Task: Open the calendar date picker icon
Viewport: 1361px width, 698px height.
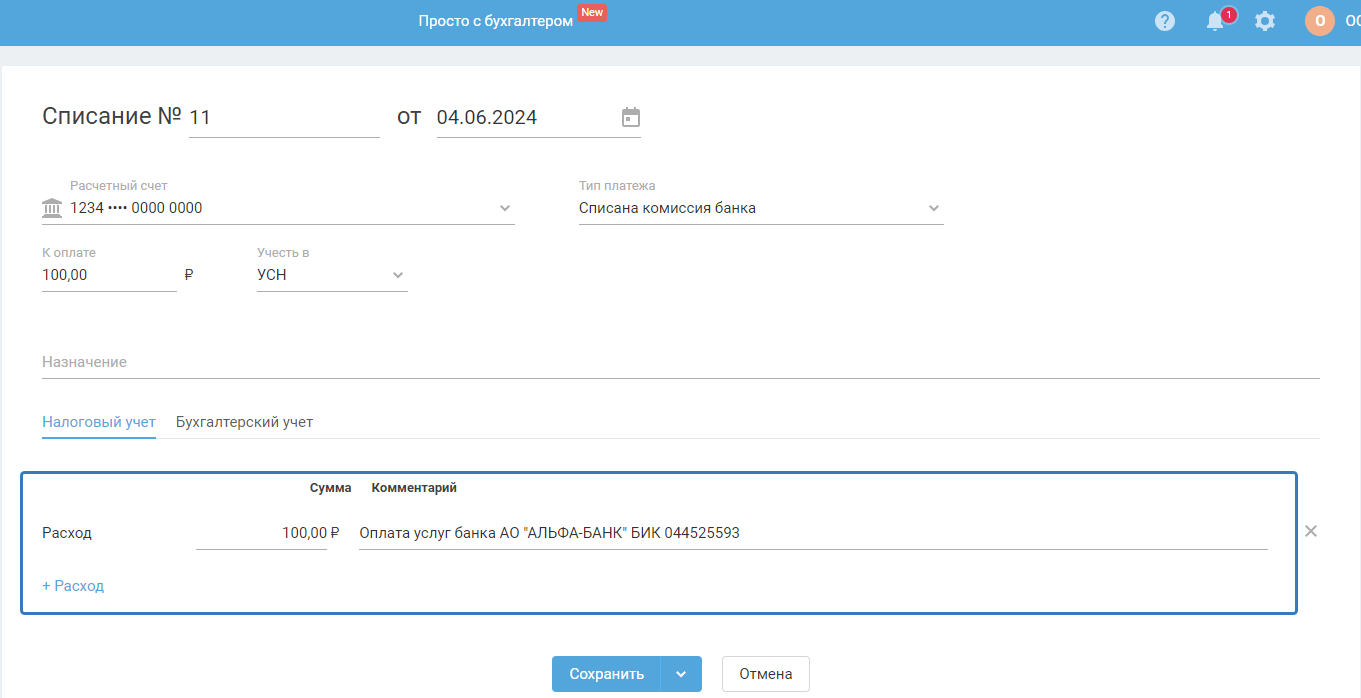Action: tap(631, 117)
